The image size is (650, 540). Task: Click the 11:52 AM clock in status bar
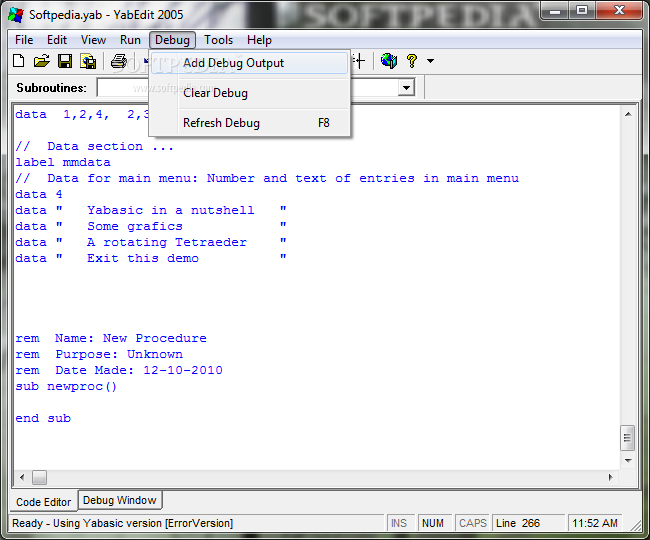click(595, 523)
